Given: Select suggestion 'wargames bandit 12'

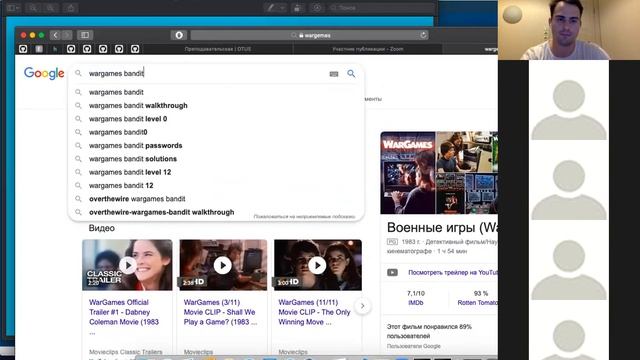Looking at the screenshot, I should click(x=216, y=185).
